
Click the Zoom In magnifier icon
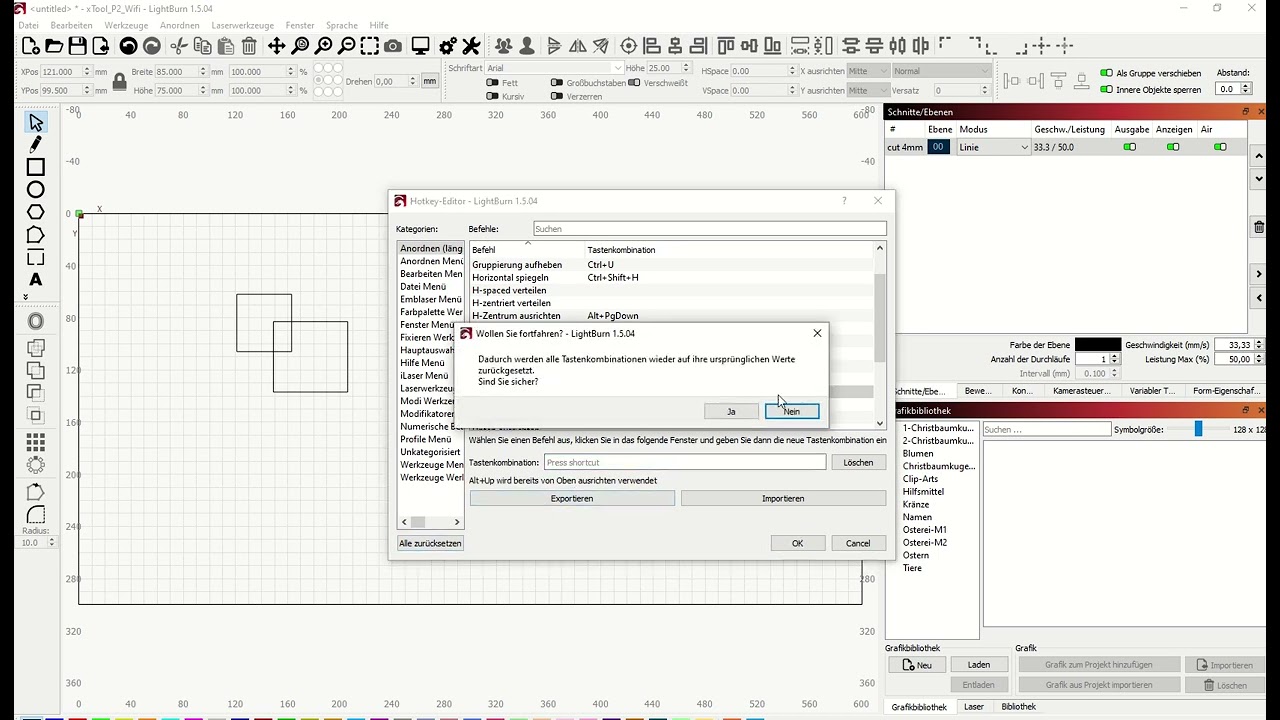(x=323, y=46)
